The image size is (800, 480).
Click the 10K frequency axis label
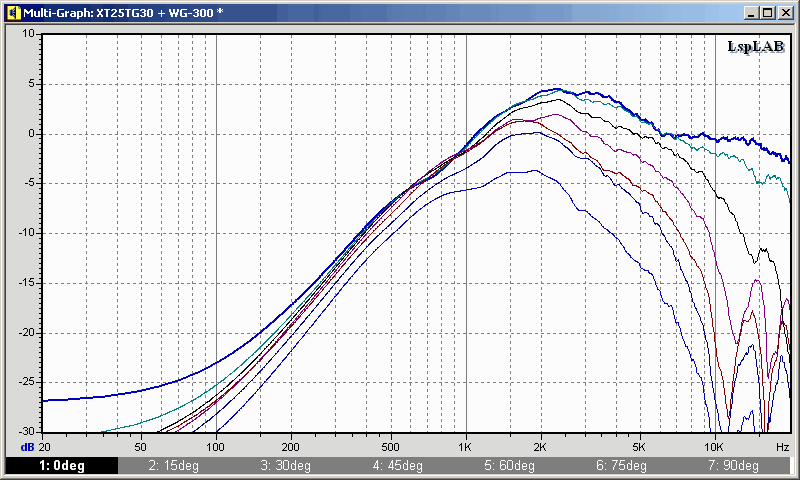click(714, 447)
